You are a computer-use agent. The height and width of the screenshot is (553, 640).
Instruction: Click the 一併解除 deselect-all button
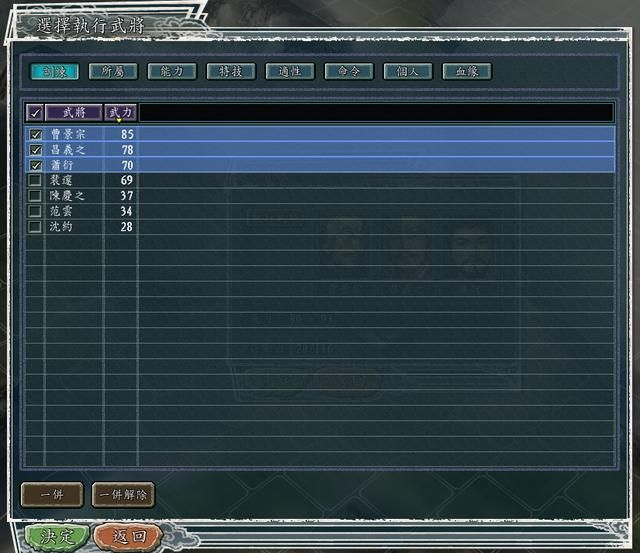pyautogui.click(x=123, y=495)
